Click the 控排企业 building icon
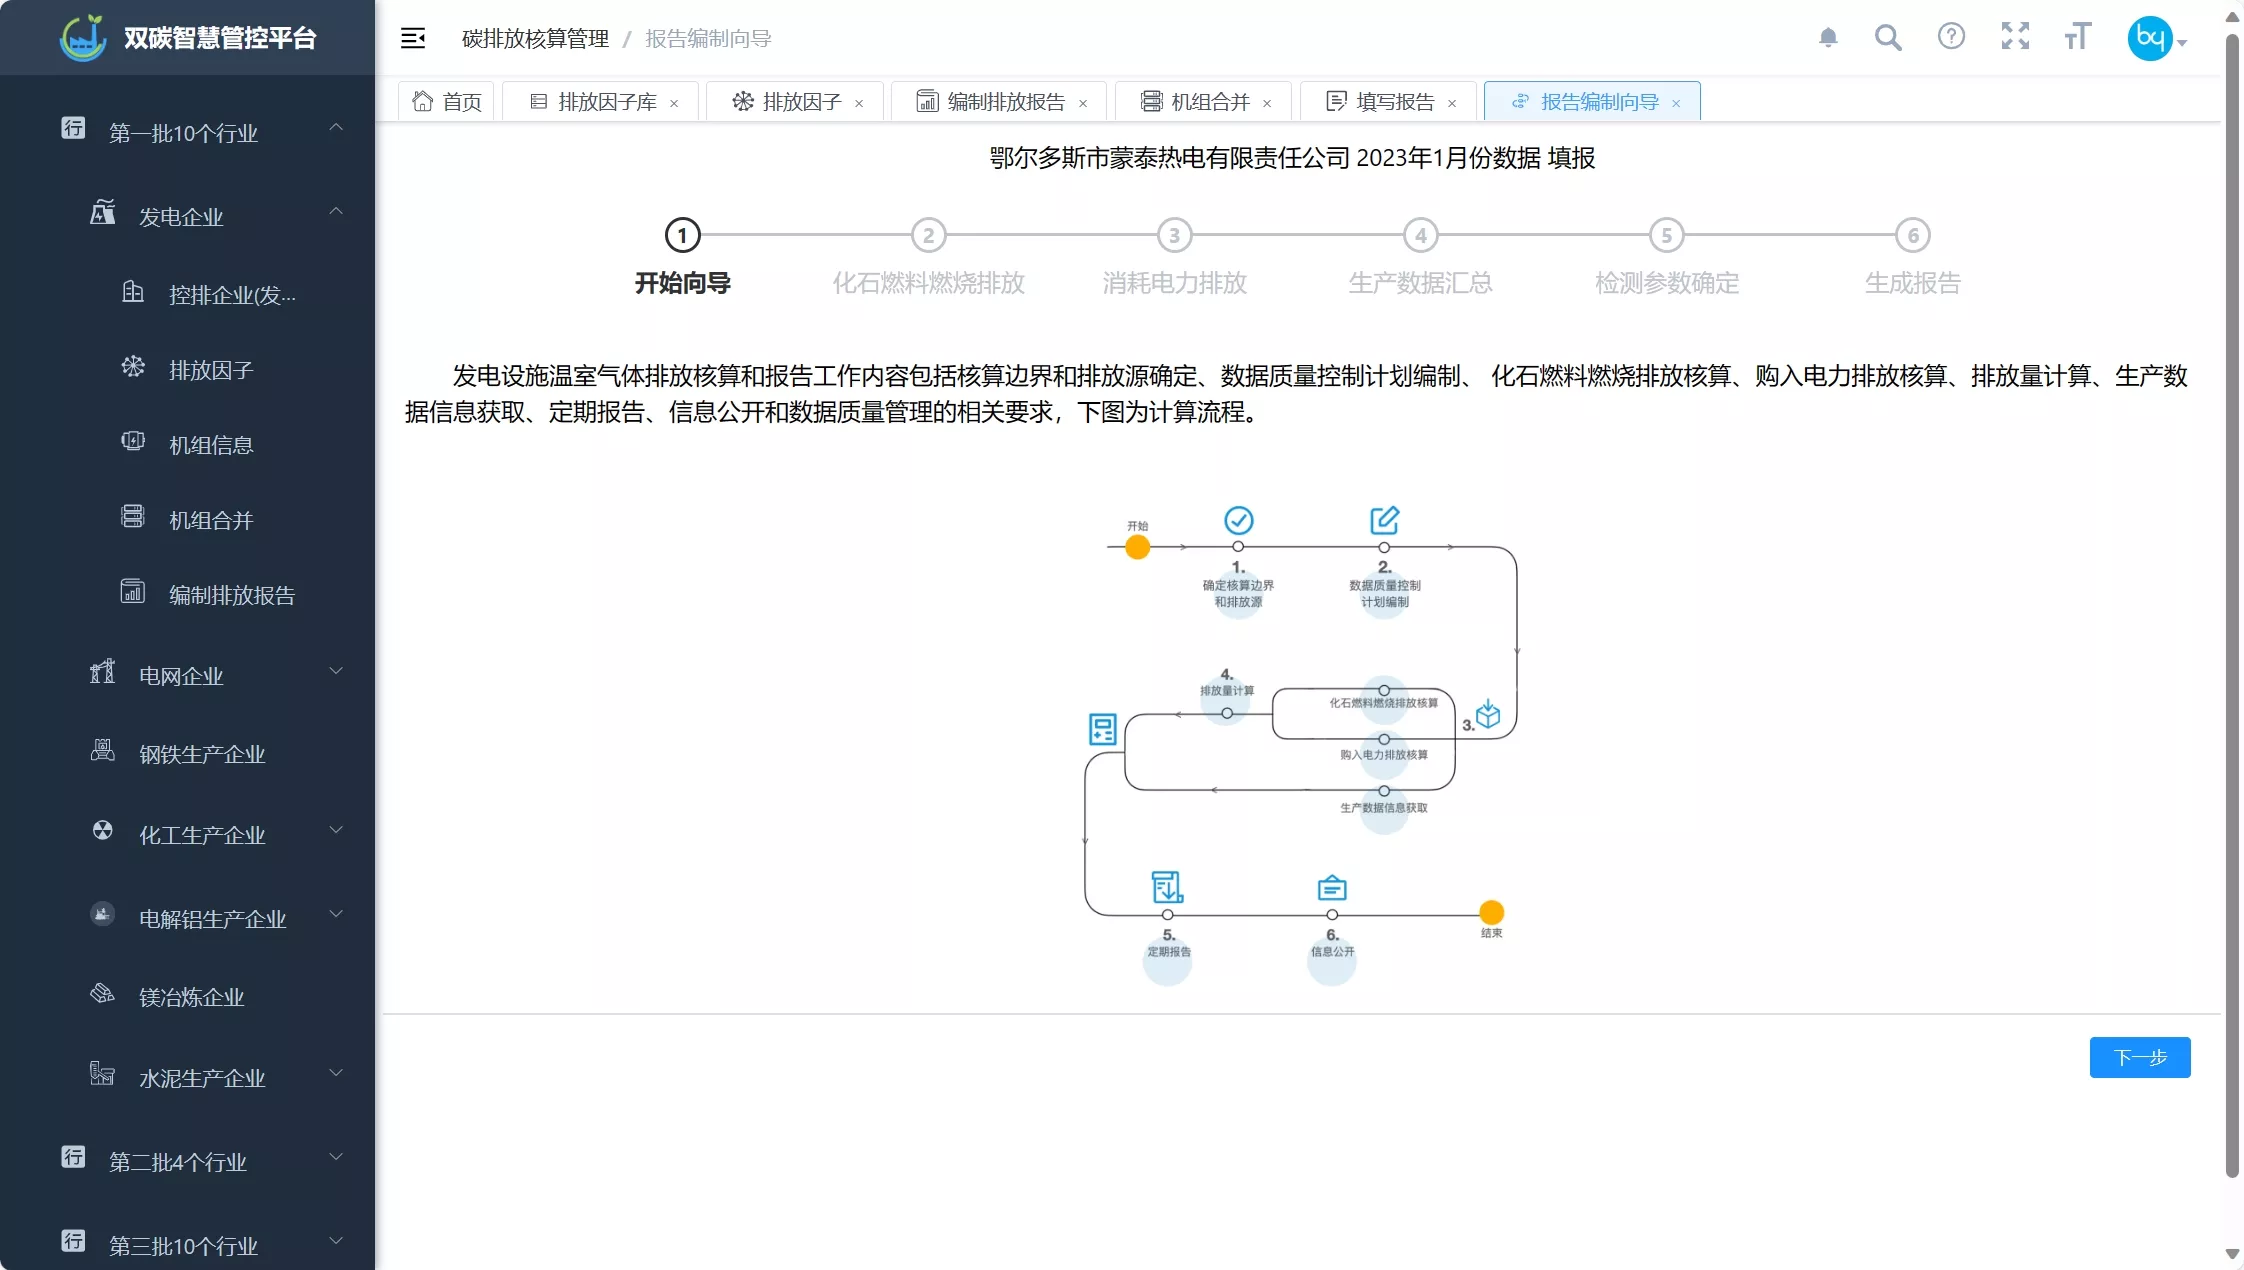Image resolution: width=2244 pixels, height=1270 pixels. click(133, 291)
